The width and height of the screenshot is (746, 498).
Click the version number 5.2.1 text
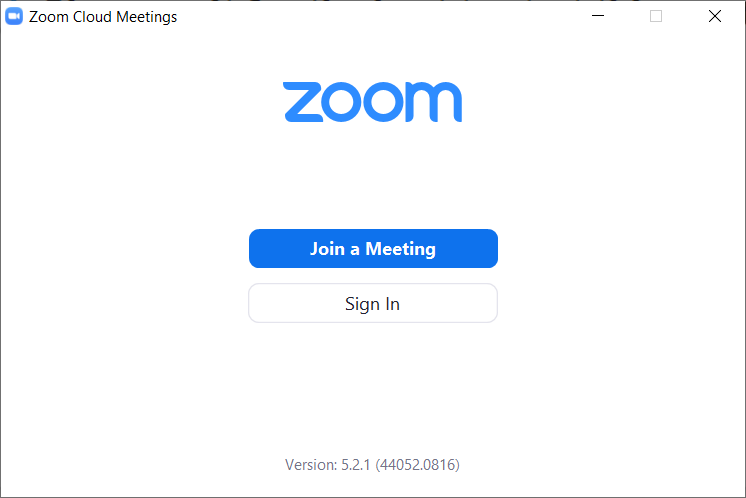355,465
